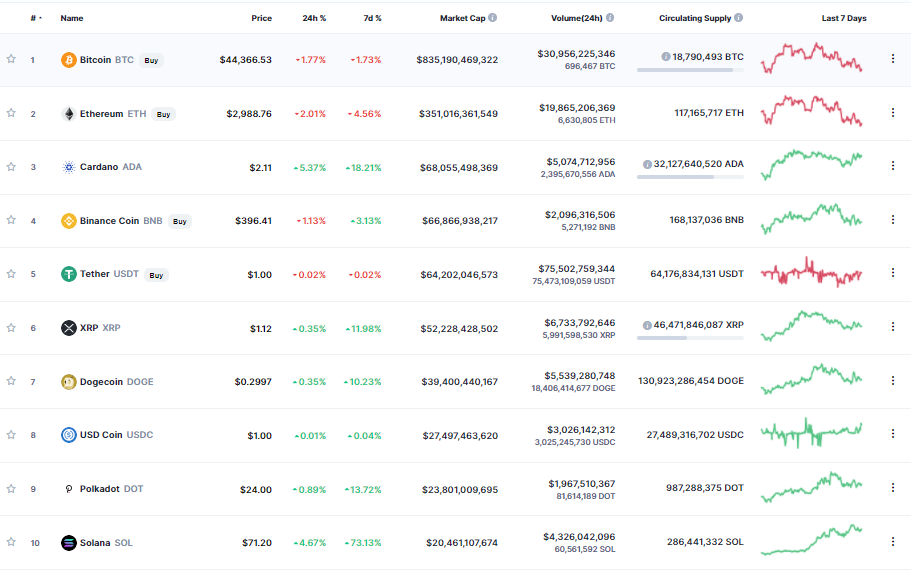Click the Buy button next to Bitcoin
Image resolution: width=911 pixels, height=572 pixels.
pos(151,60)
